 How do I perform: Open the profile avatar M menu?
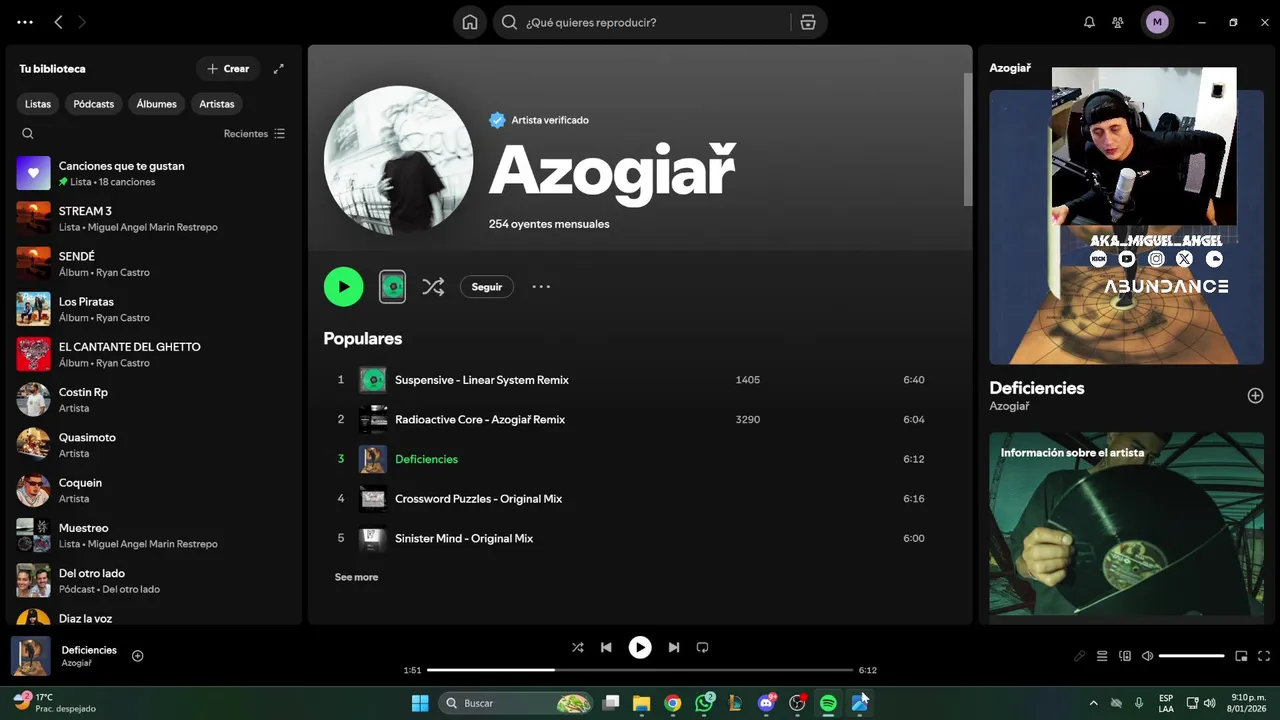(x=1157, y=22)
